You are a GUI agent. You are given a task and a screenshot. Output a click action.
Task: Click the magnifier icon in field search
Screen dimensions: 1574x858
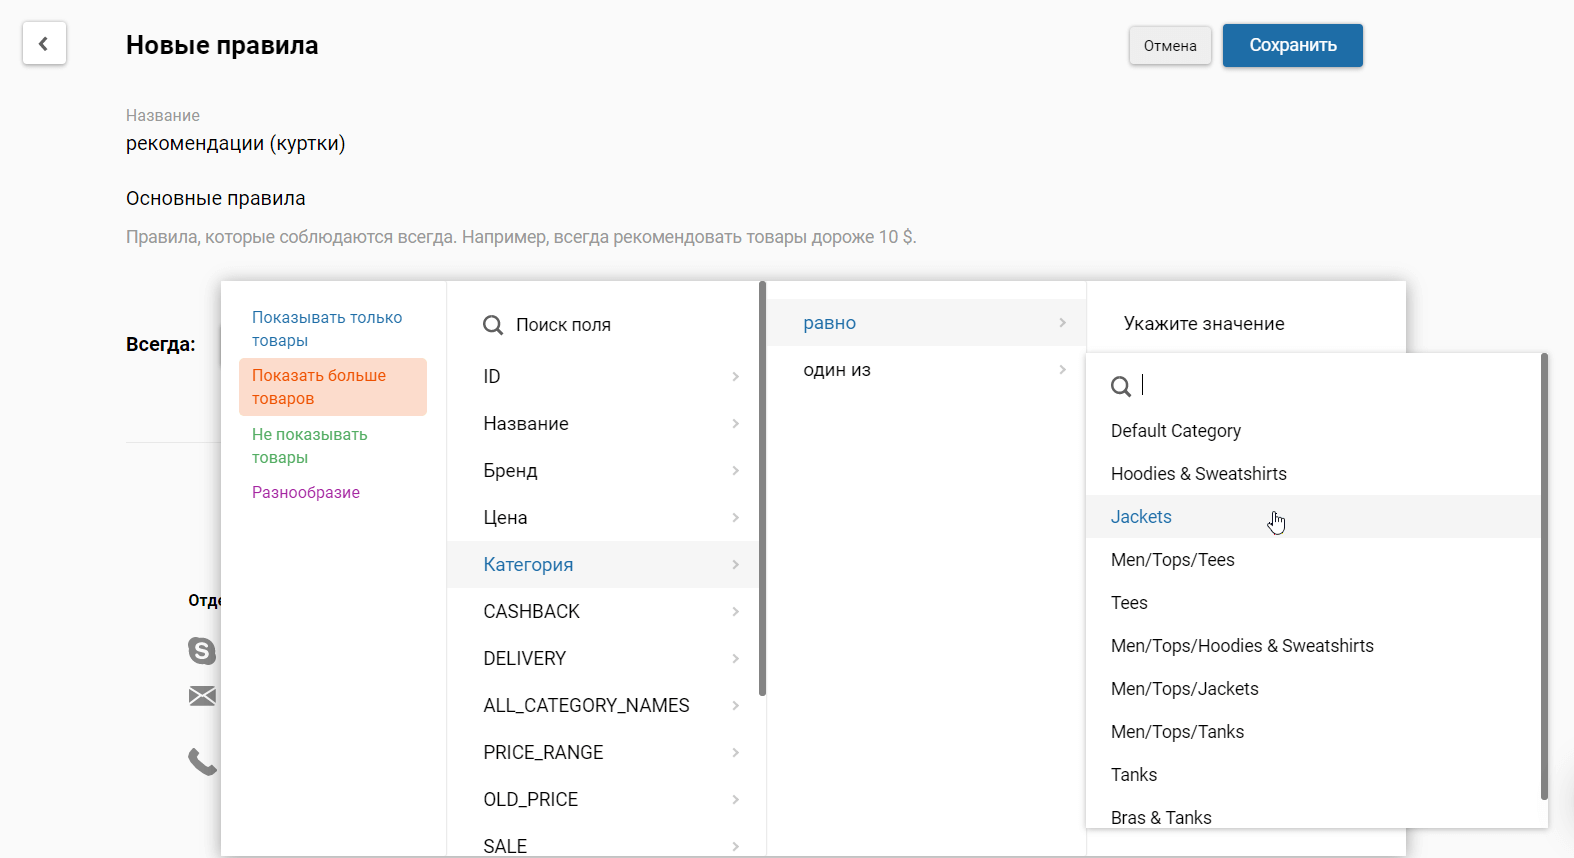tap(492, 325)
